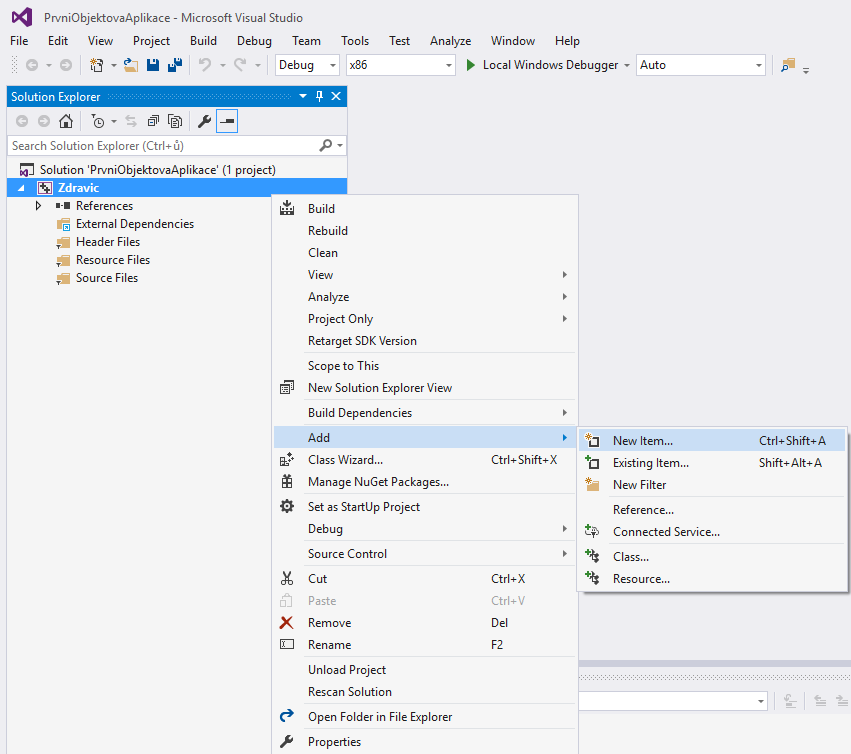Collapse the Zdravic project node
The width and height of the screenshot is (851, 754).
pyautogui.click(x=22, y=188)
